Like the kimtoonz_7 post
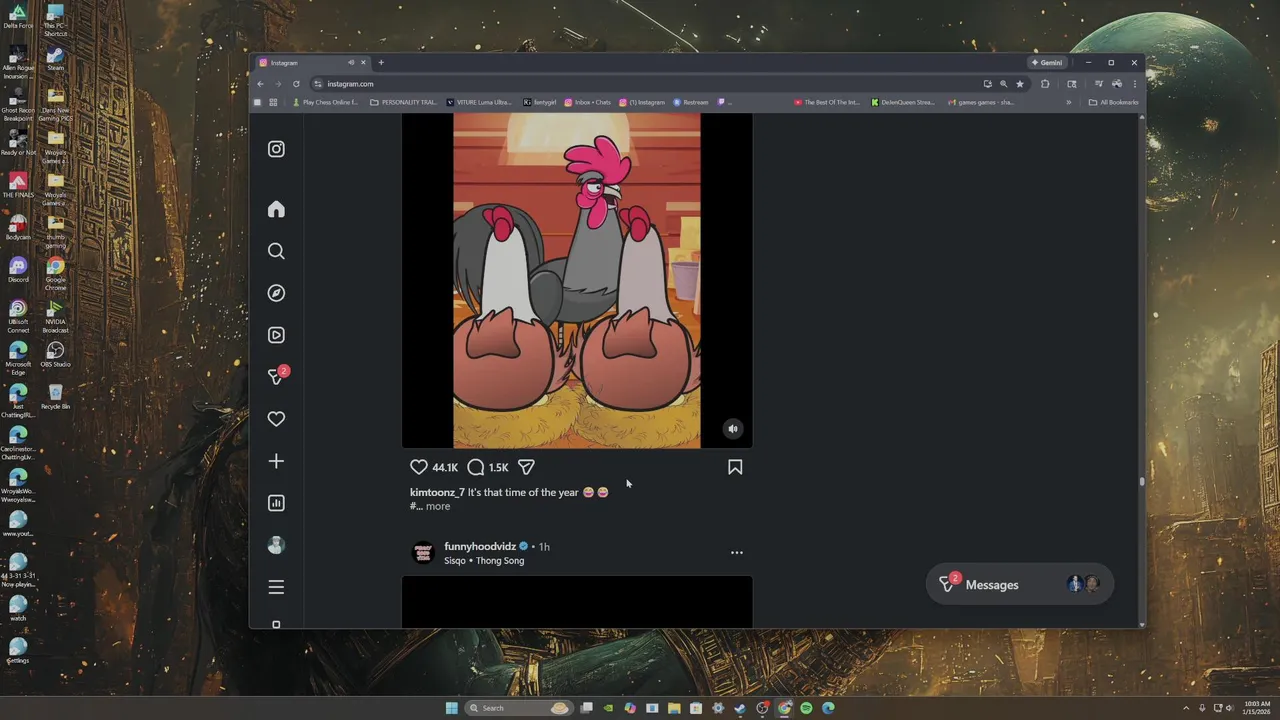Screen dimensions: 1280x720 (419, 467)
